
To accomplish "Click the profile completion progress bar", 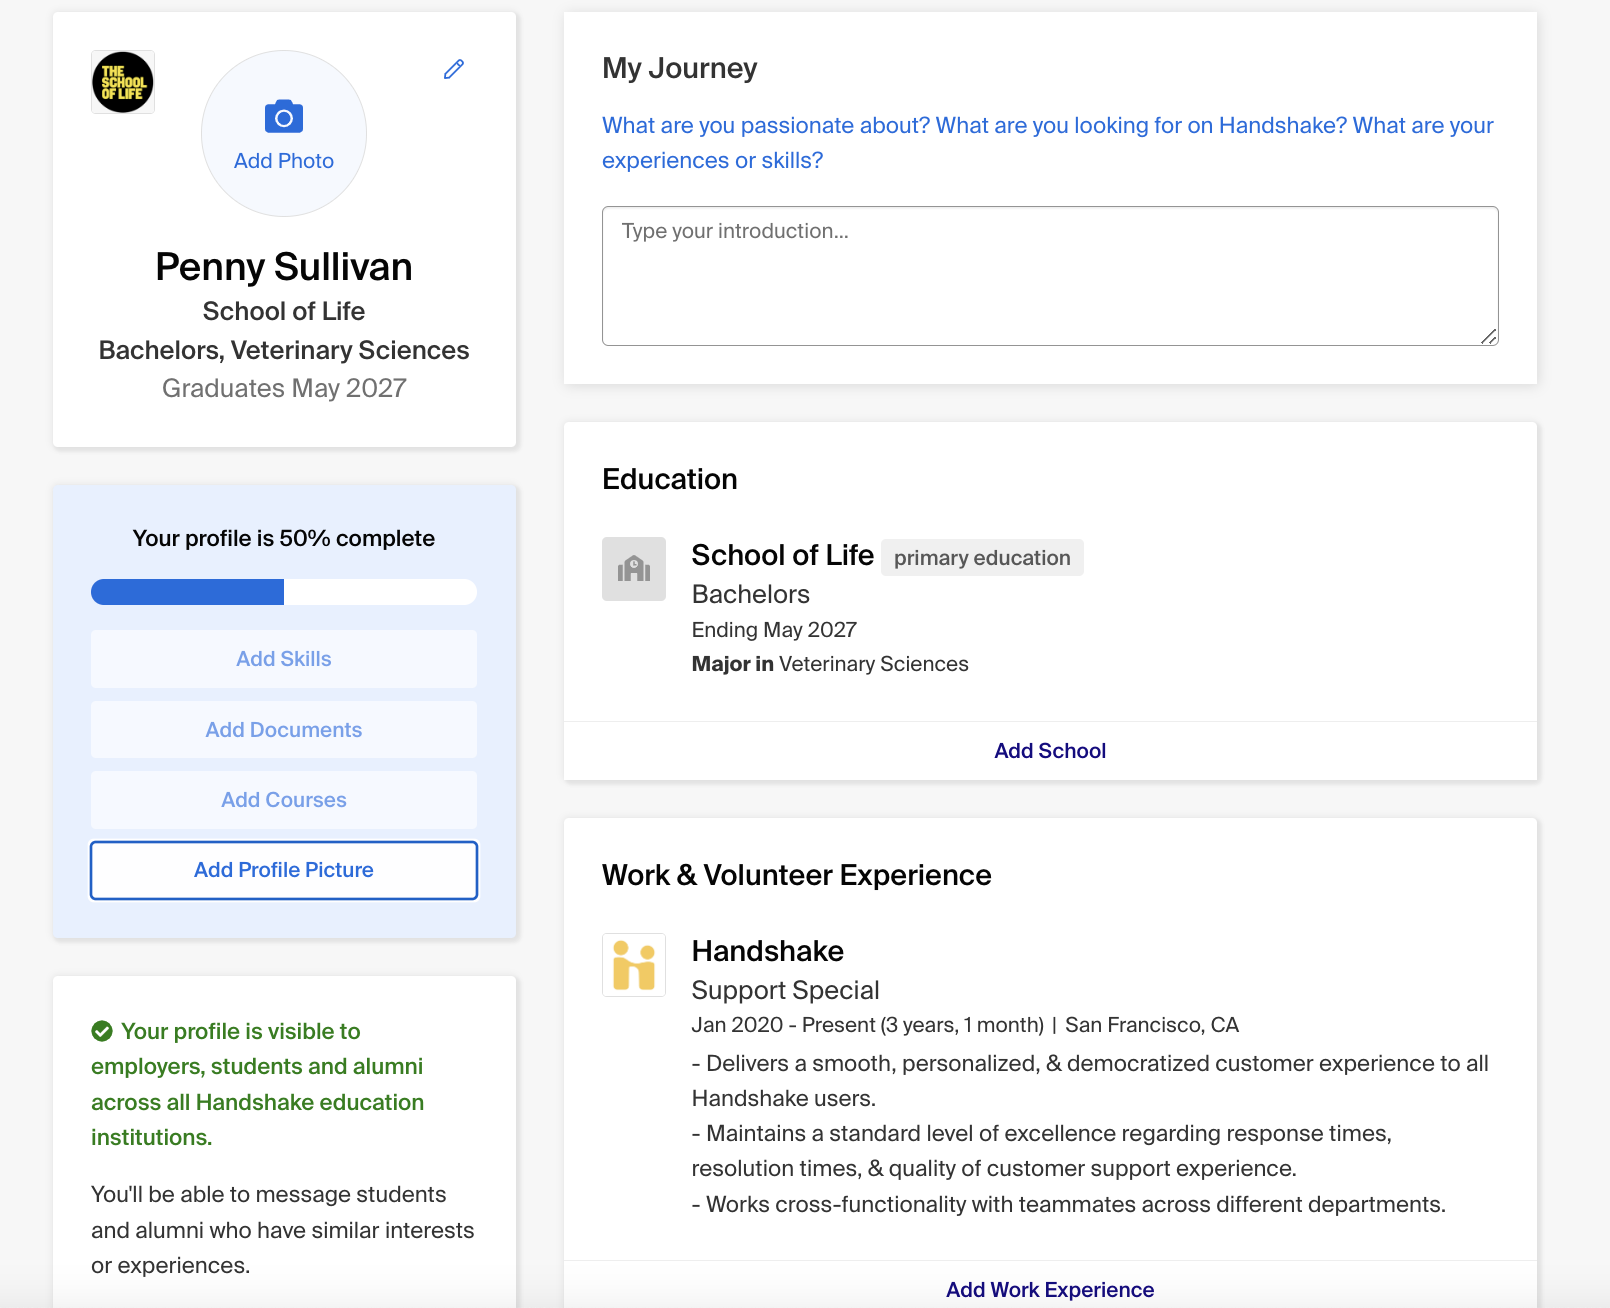I will (284, 592).
